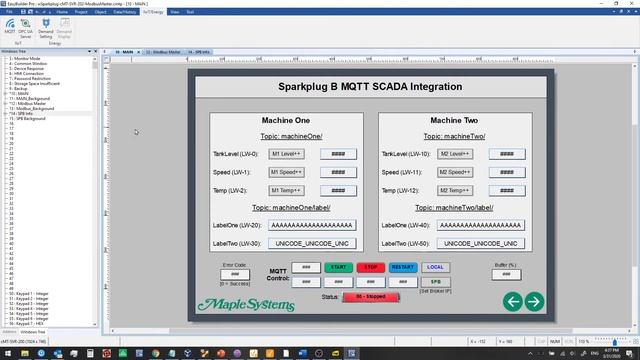
Task: Click the green right arrow navigation button
Action: coord(534,302)
